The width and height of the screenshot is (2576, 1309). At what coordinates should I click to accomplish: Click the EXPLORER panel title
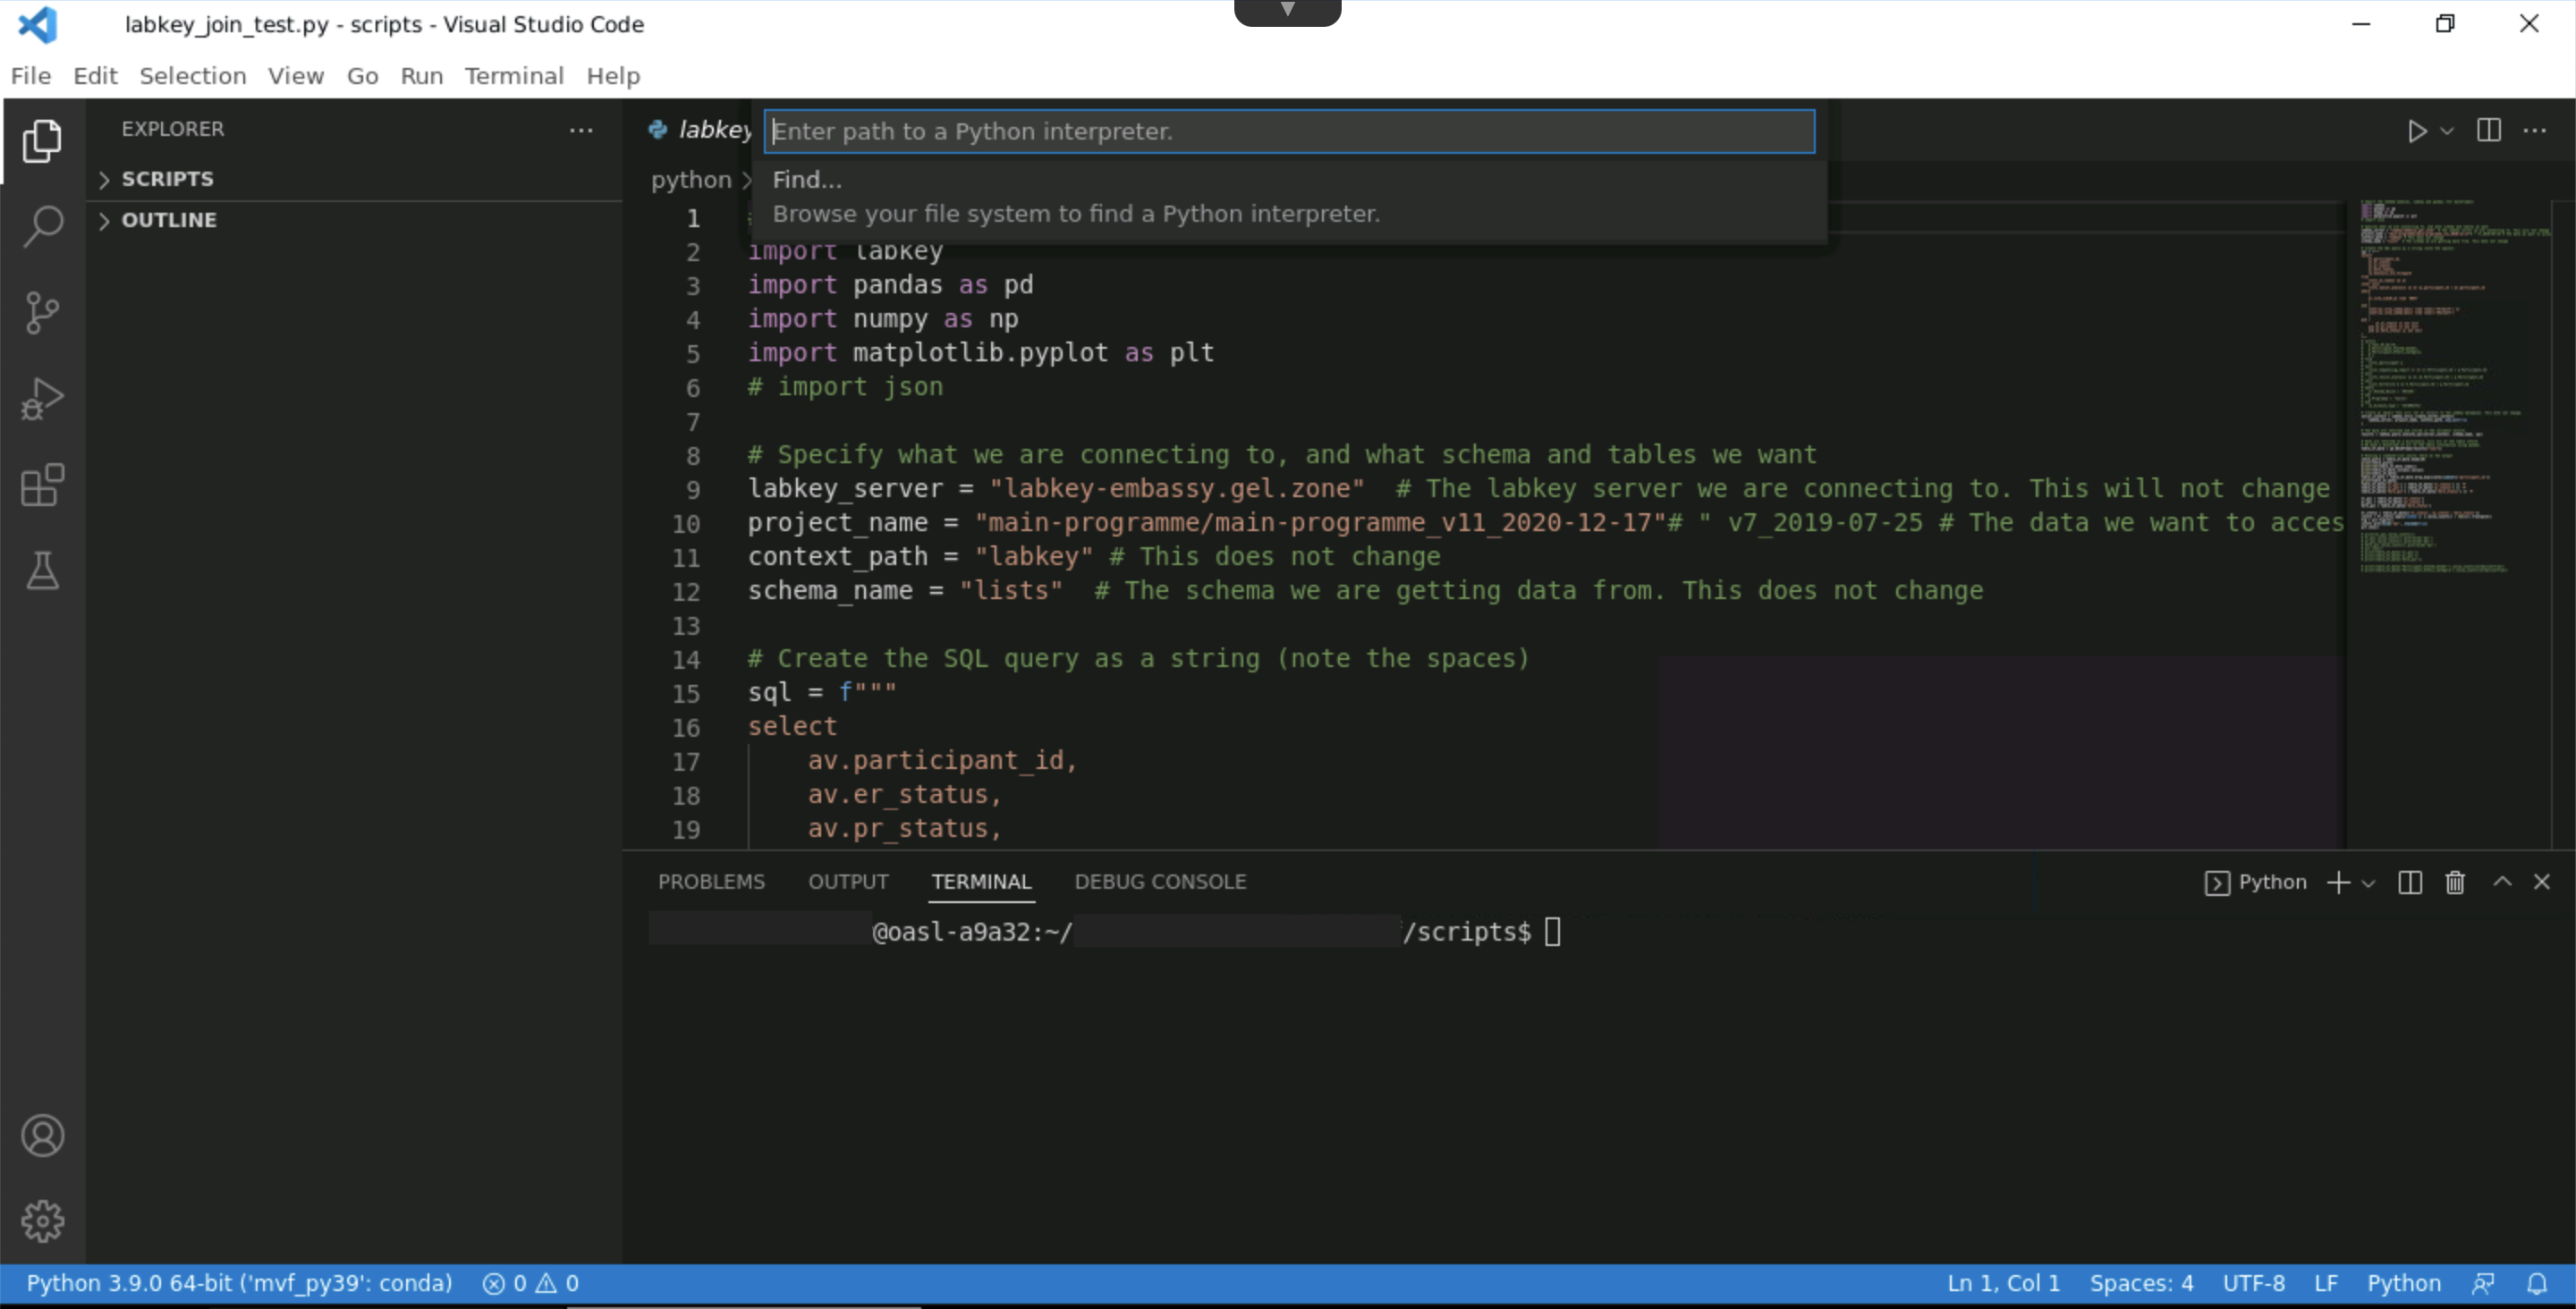pyautogui.click(x=172, y=129)
